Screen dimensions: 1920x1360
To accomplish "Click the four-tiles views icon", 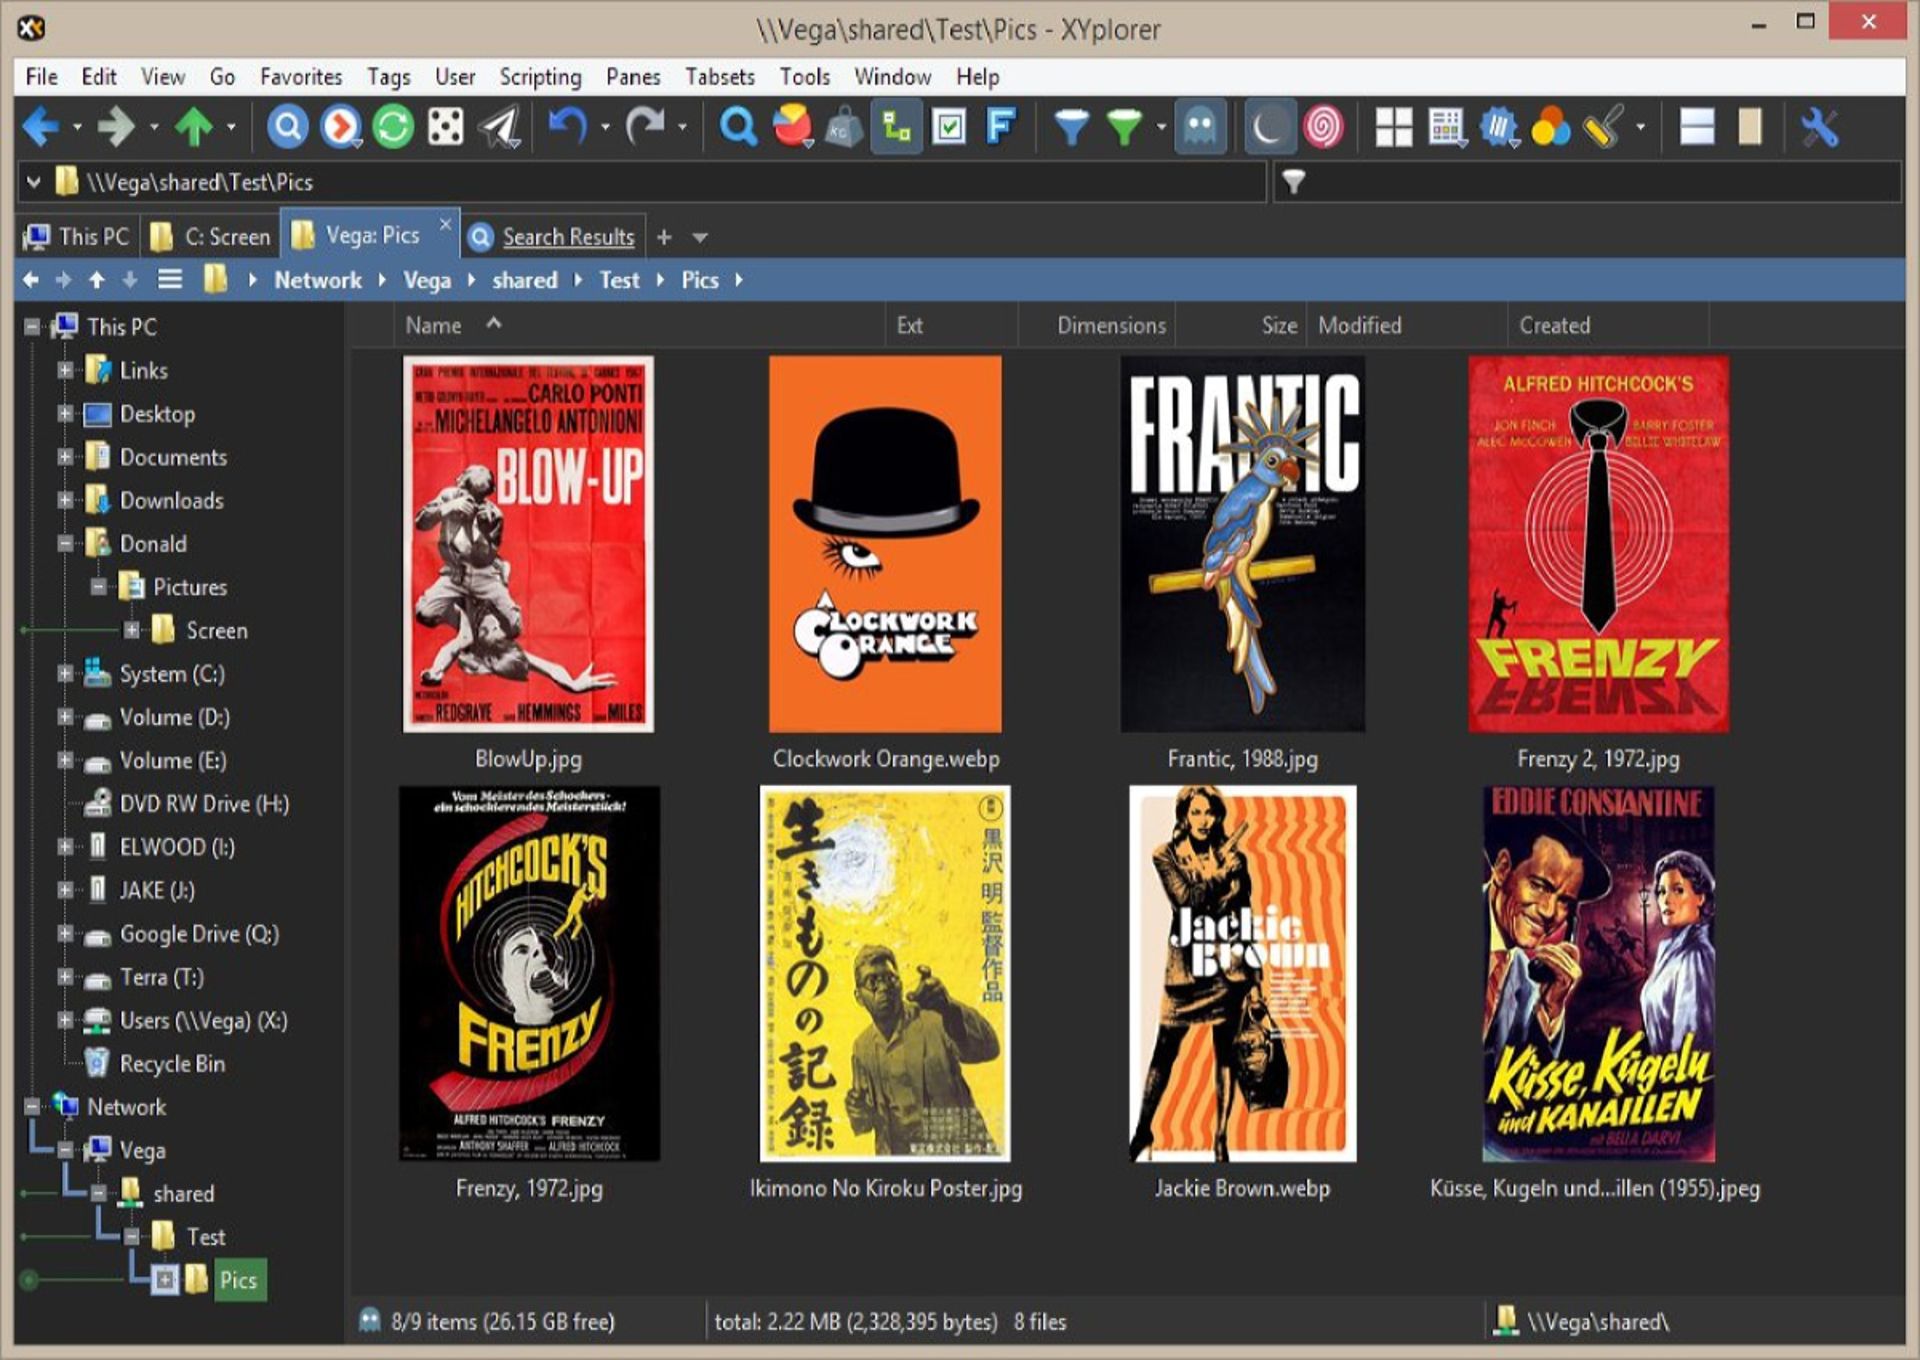I will (1393, 127).
